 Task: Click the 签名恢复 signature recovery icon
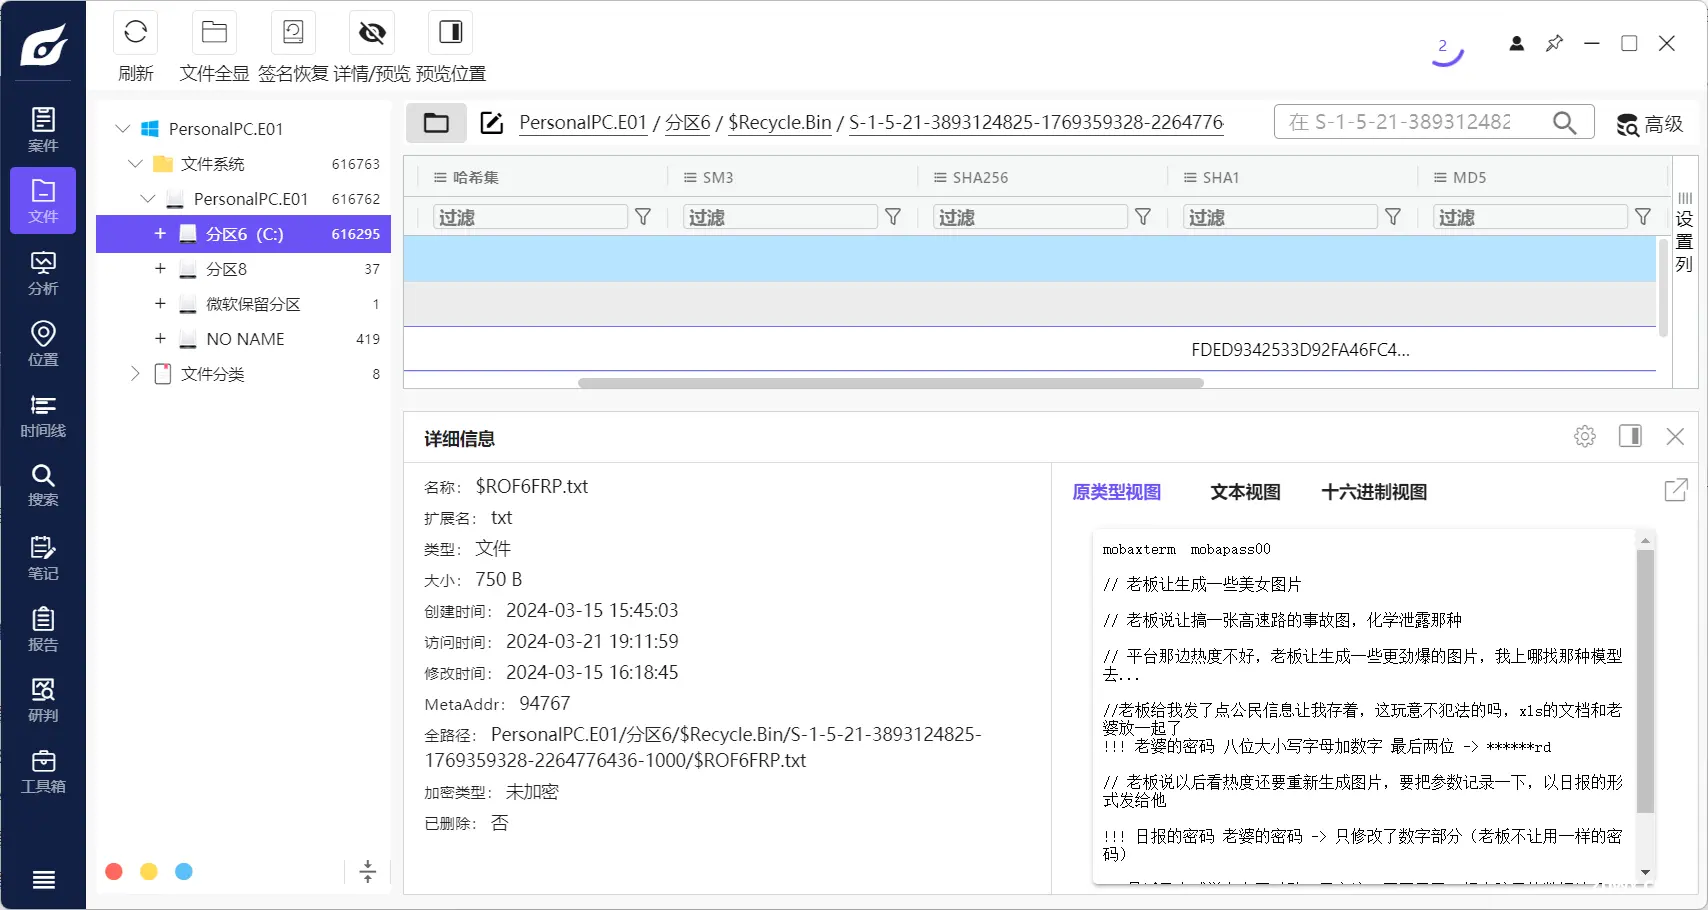[293, 32]
